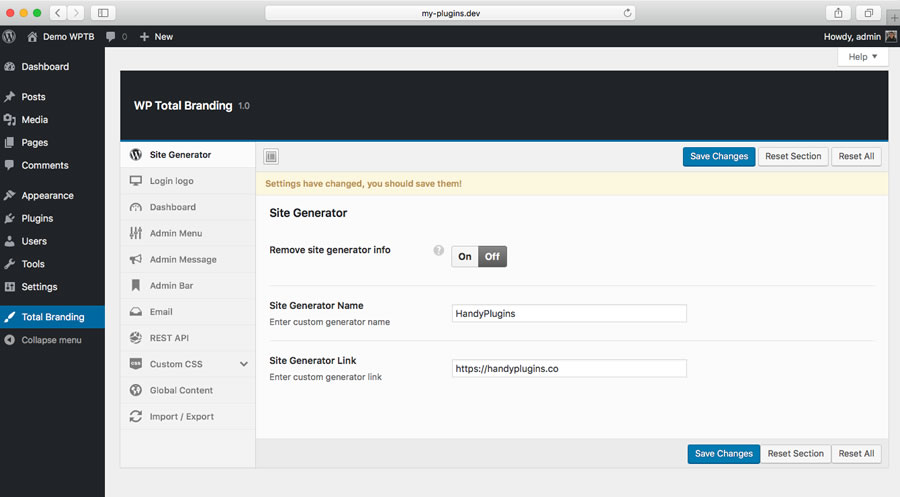Click the Collapse menu arrow icon
Screen dimensions: 900x497
tap(9, 340)
